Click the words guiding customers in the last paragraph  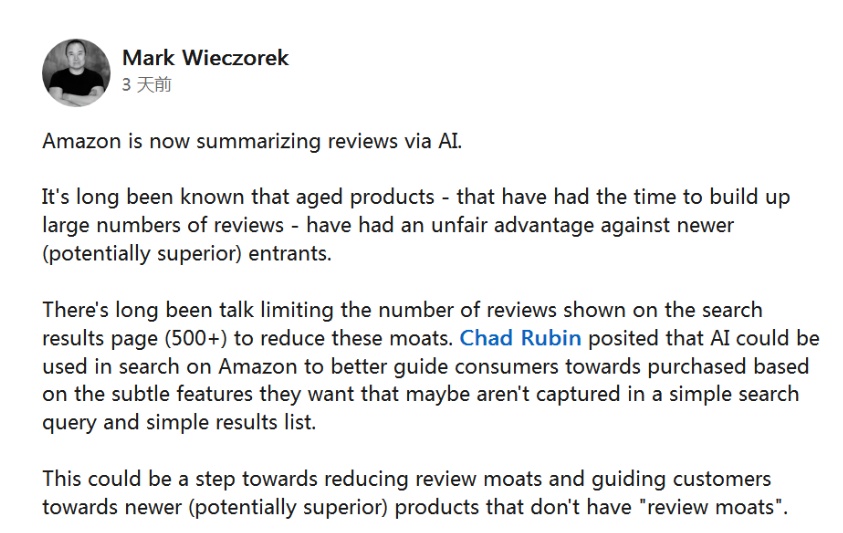point(681,479)
